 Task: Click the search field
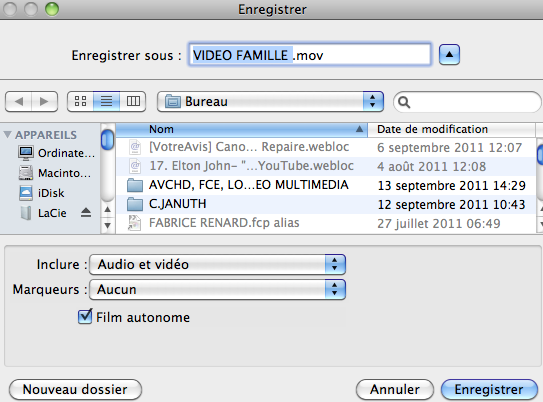[467, 102]
